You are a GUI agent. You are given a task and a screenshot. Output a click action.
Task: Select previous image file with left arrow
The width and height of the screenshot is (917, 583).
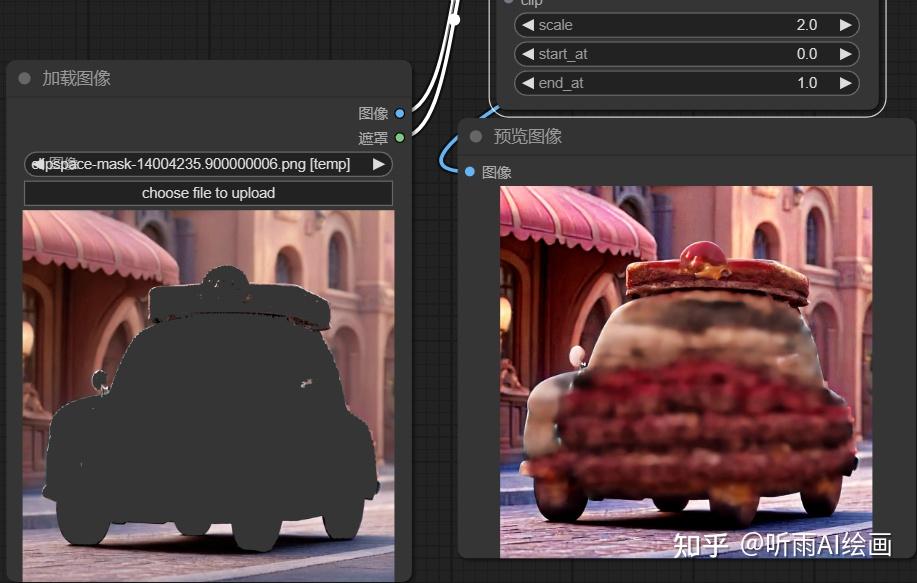37,164
